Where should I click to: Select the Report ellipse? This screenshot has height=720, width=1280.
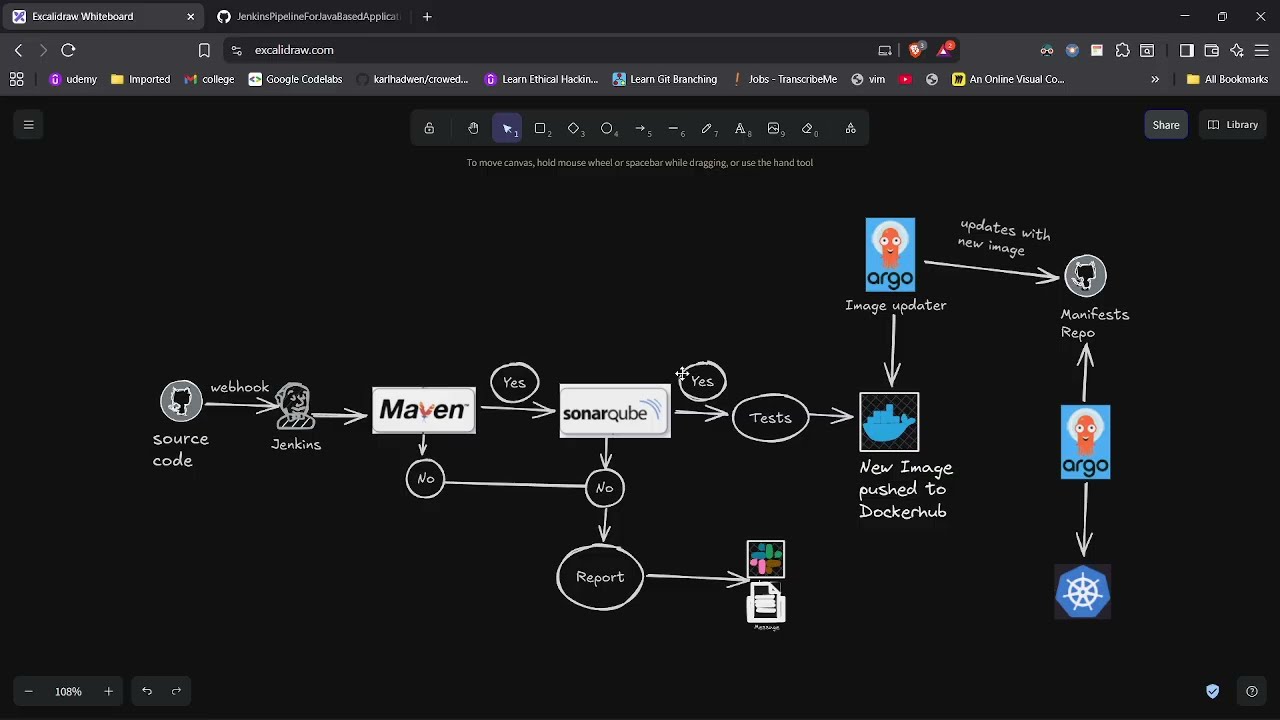tap(600, 577)
